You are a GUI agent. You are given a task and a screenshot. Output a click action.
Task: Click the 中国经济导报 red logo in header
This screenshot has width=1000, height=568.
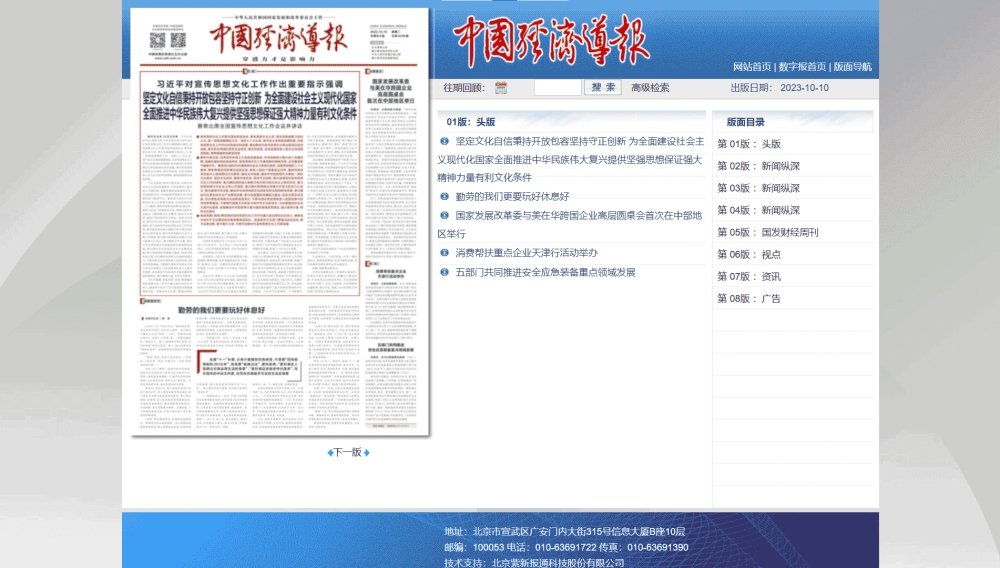click(x=551, y=41)
